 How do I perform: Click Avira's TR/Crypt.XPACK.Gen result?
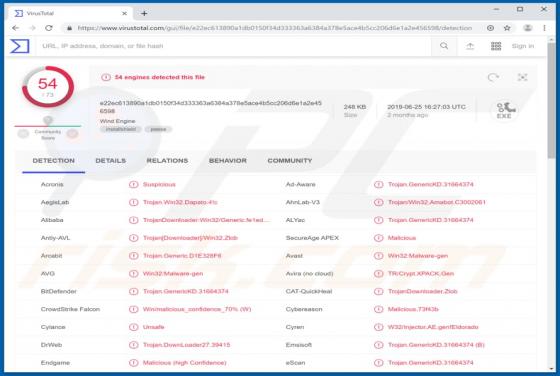pyautogui.click(x=421, y=274)
